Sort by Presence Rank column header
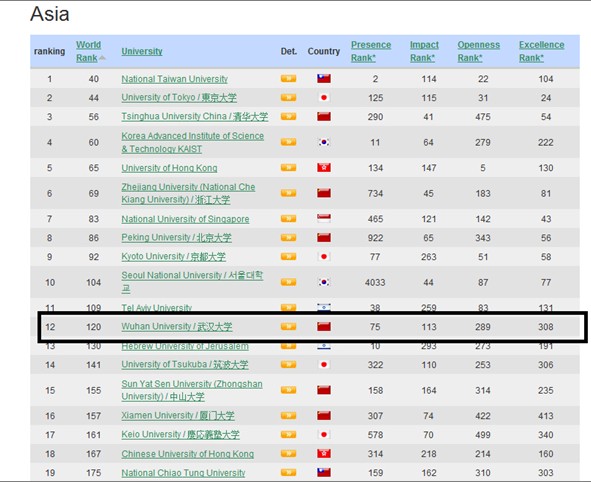 click(x=371, y=51)
